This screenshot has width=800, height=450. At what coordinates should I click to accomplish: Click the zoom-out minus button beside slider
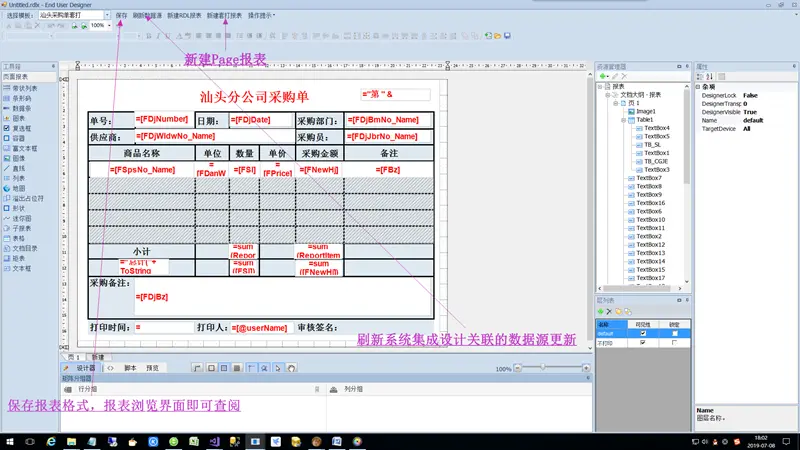517,368
